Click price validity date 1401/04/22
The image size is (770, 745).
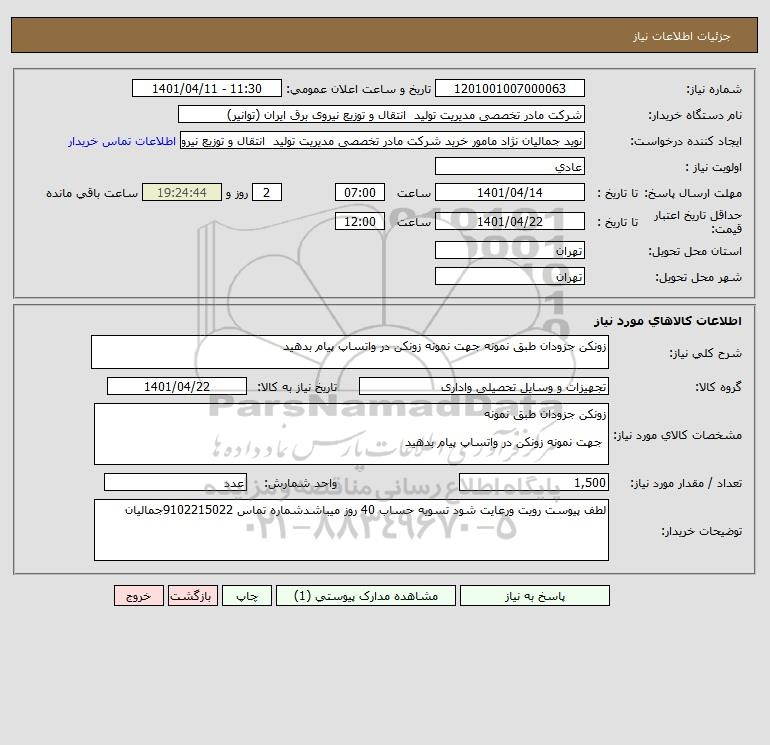[x=510, y=221]
